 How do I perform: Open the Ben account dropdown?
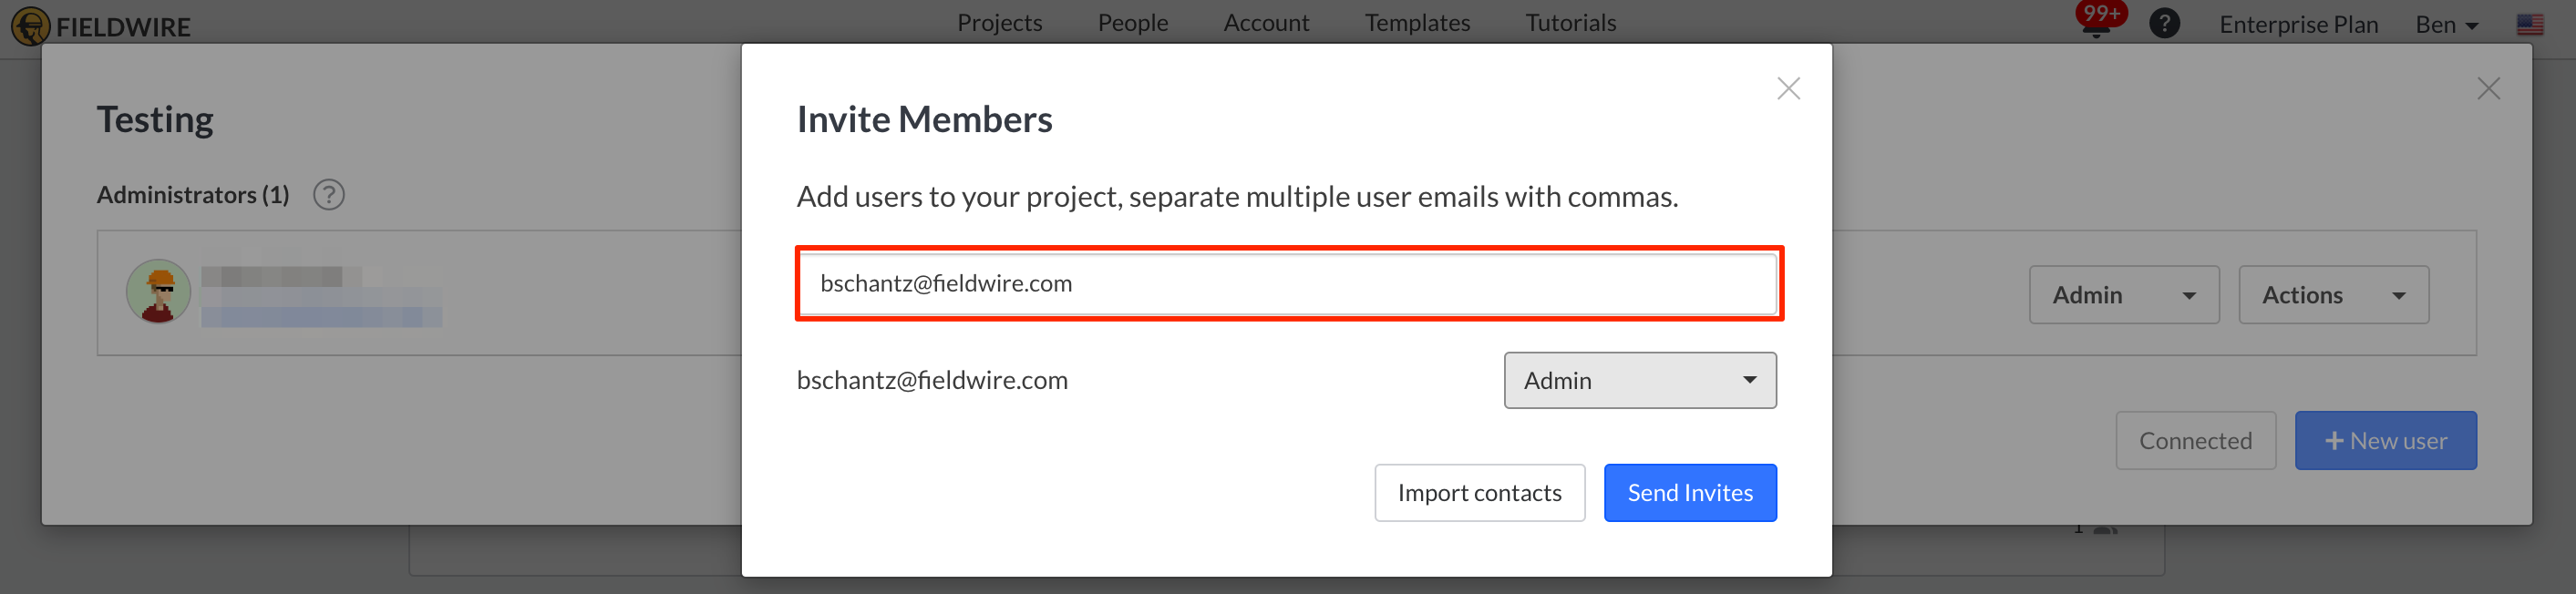coord(2446,24)
